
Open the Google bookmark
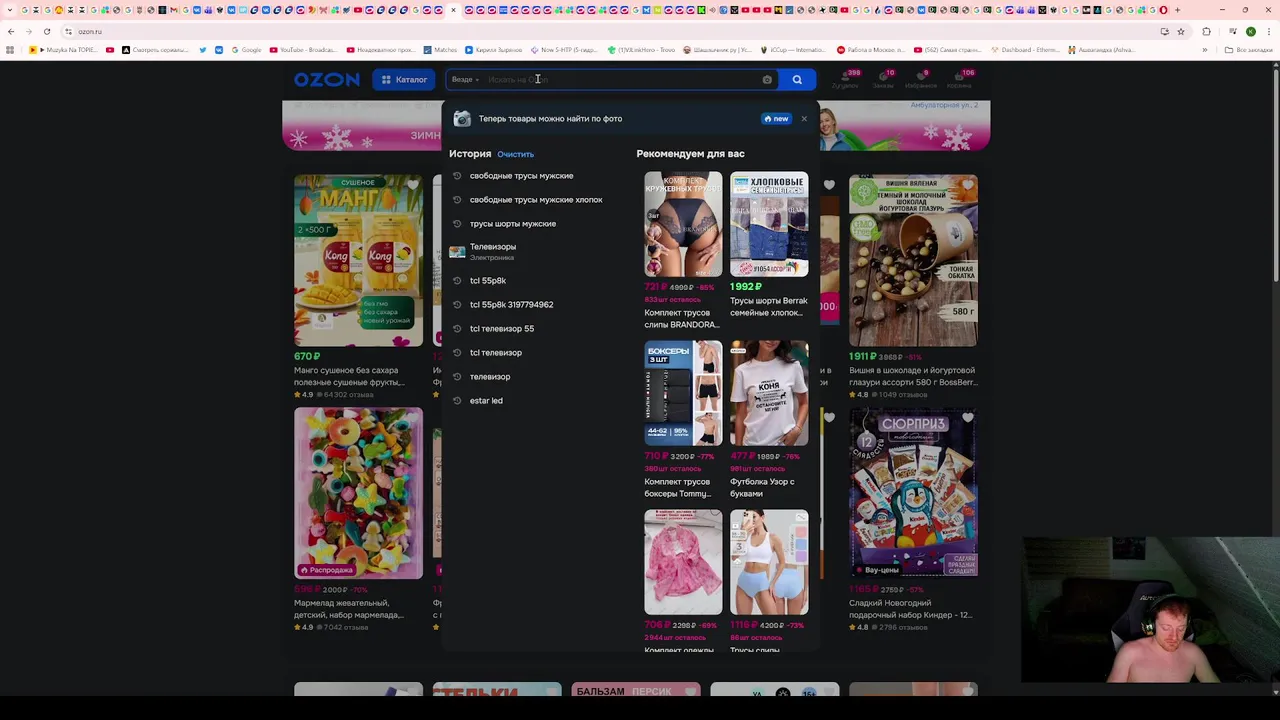point(246,50)
